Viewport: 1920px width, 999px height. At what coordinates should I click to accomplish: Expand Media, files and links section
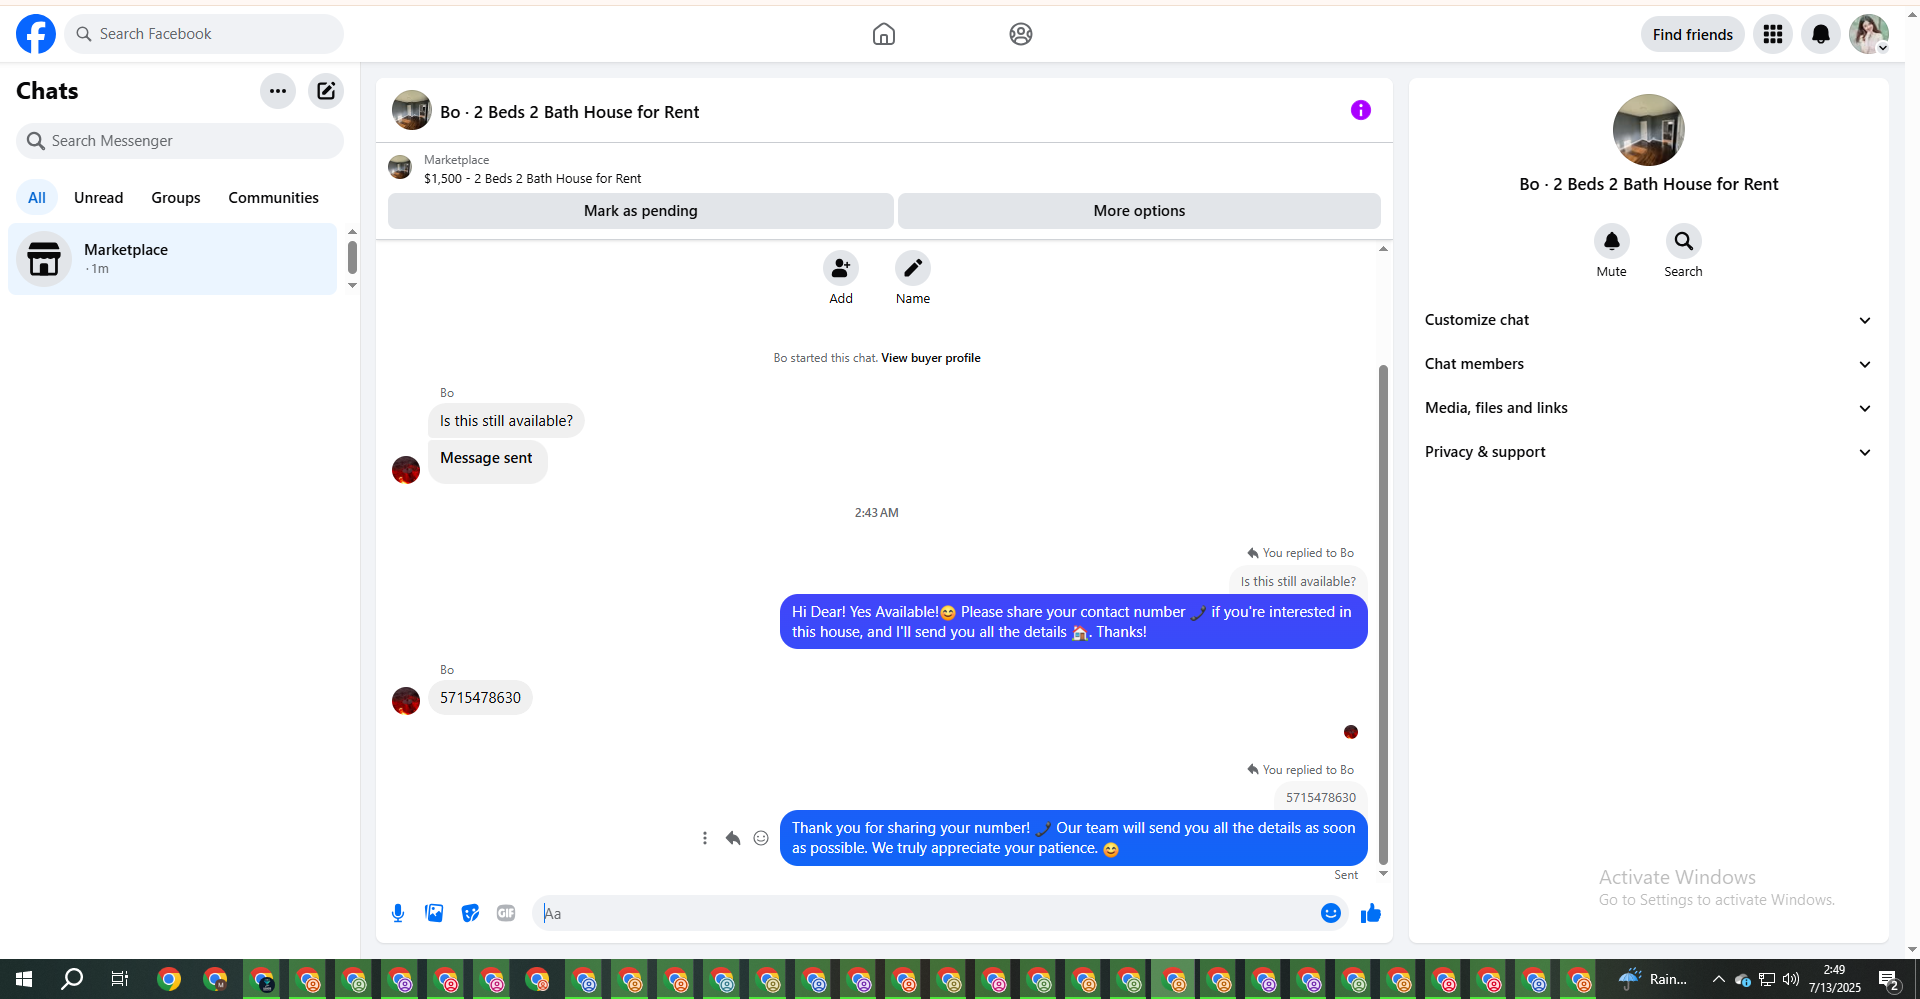point(1648,408)
